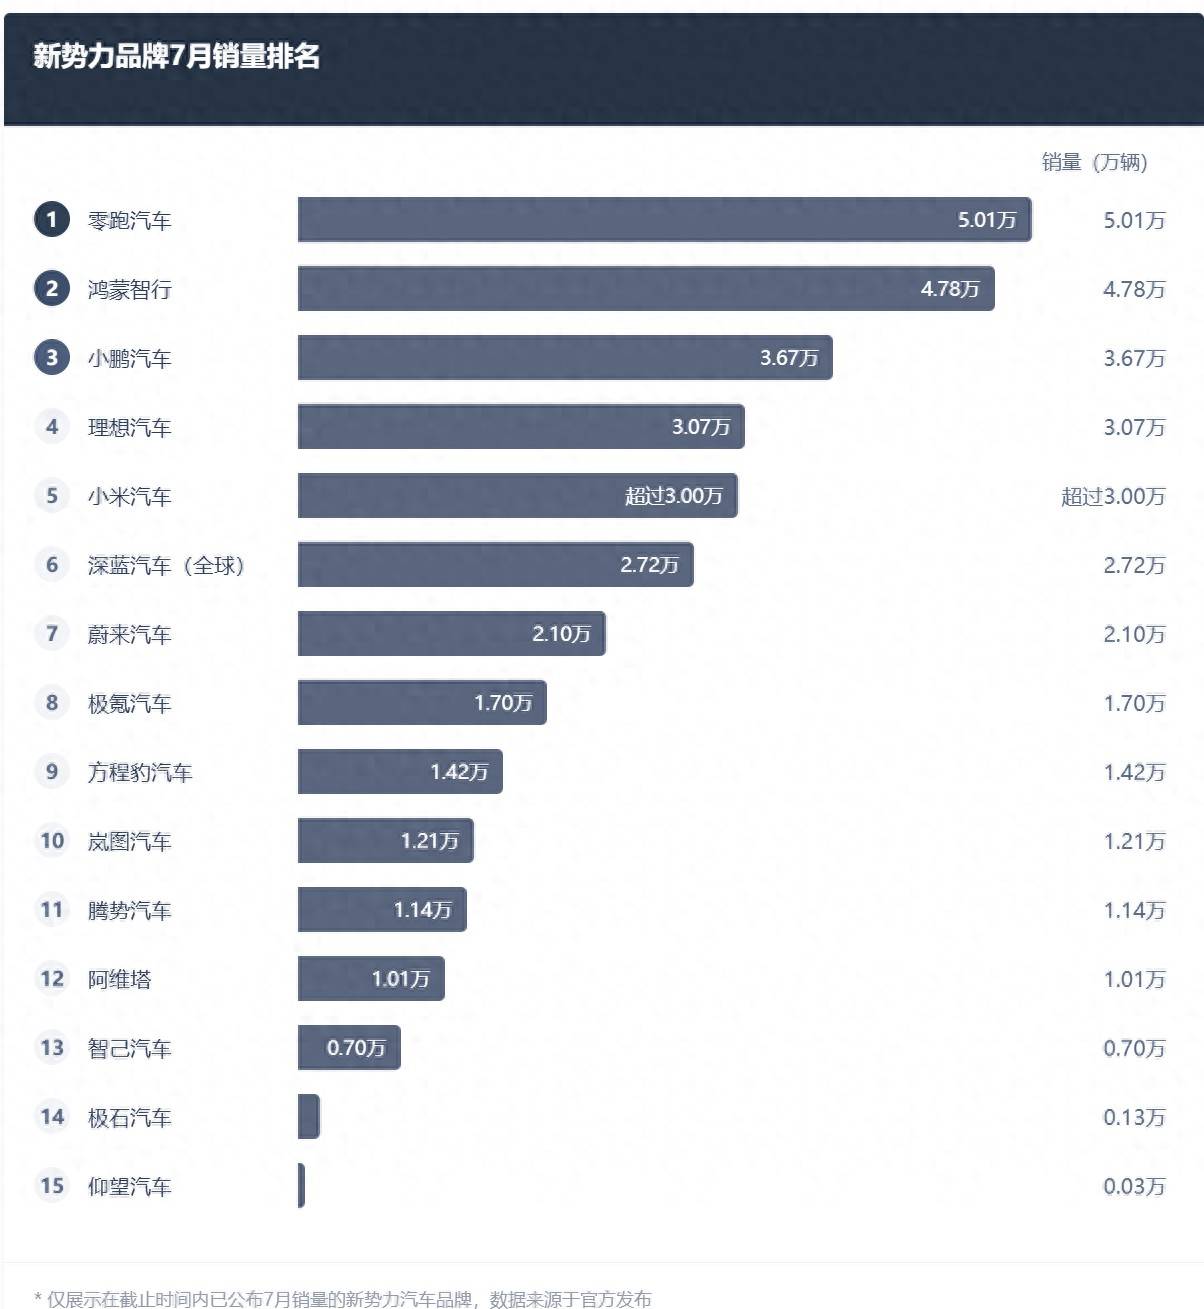This screenshot has width=1204, height=1309.
Task: Select the 1.14万 bar for 腾势汽车
Action: [x=382, y=909]
